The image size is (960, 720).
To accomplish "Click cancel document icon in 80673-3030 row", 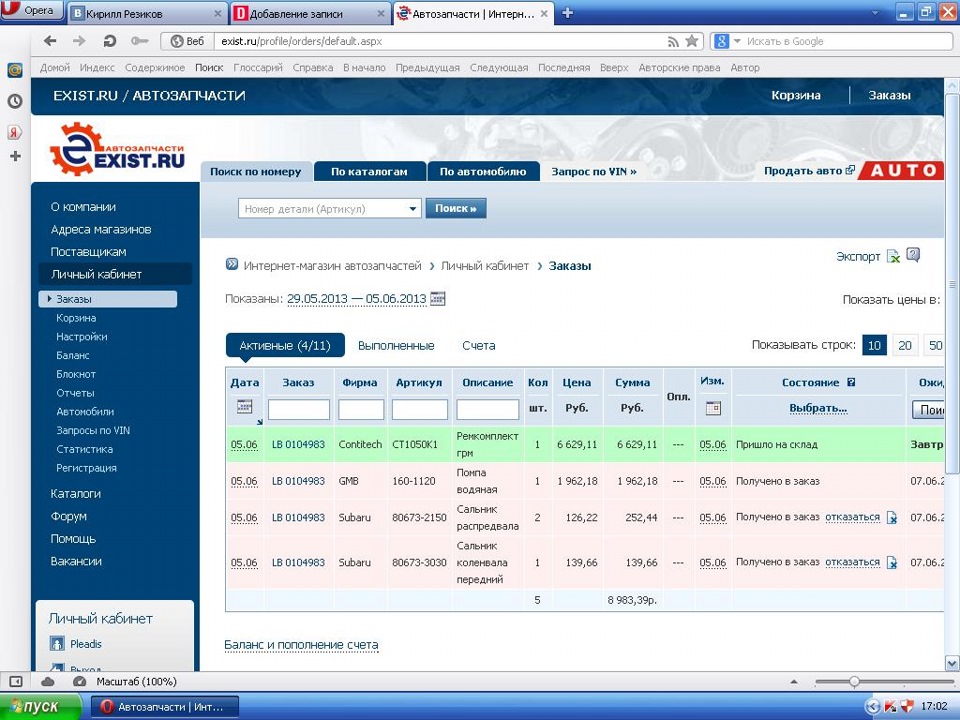I will pos(892,563).
